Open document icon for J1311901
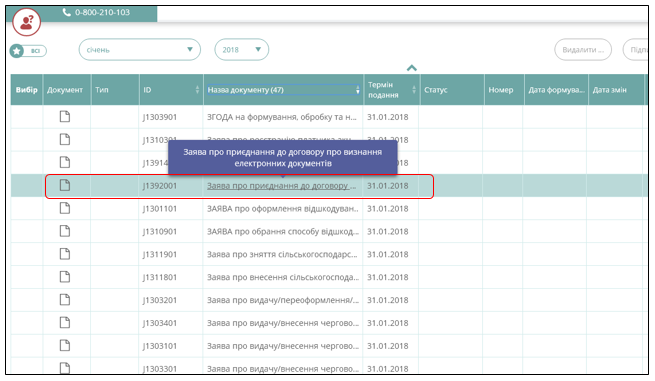 65,254
